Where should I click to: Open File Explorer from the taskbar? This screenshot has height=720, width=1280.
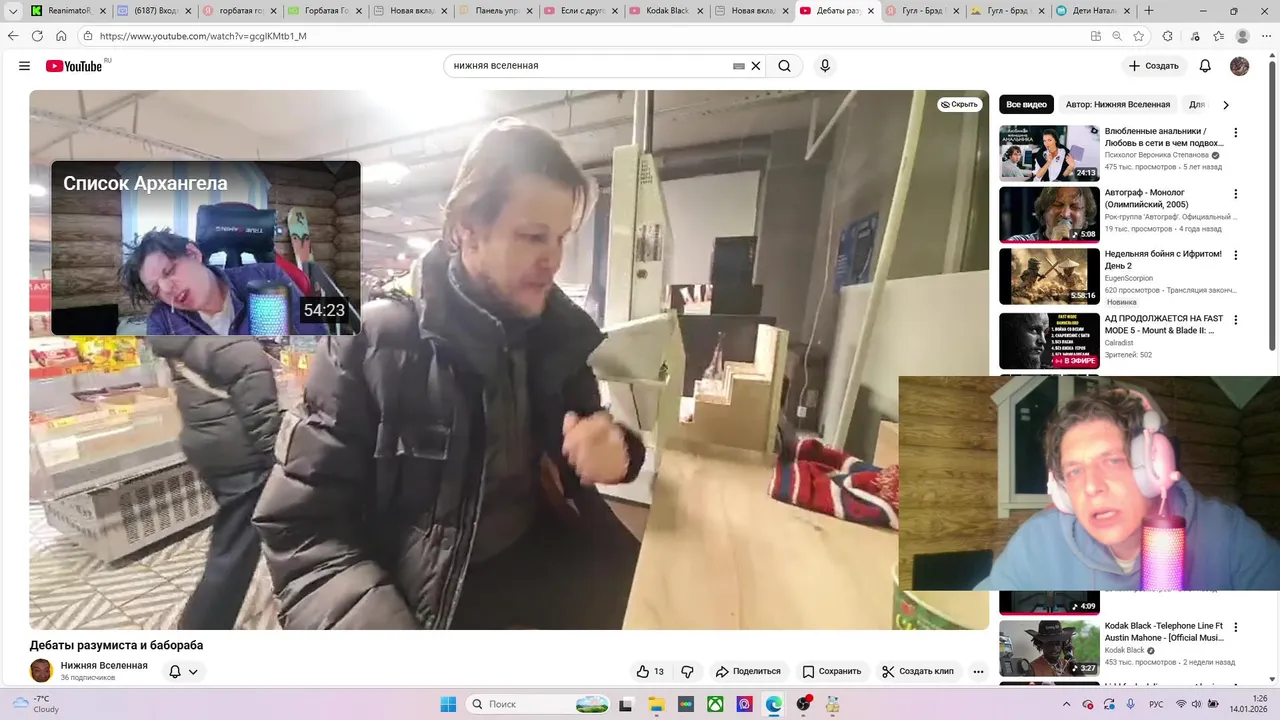657,704
